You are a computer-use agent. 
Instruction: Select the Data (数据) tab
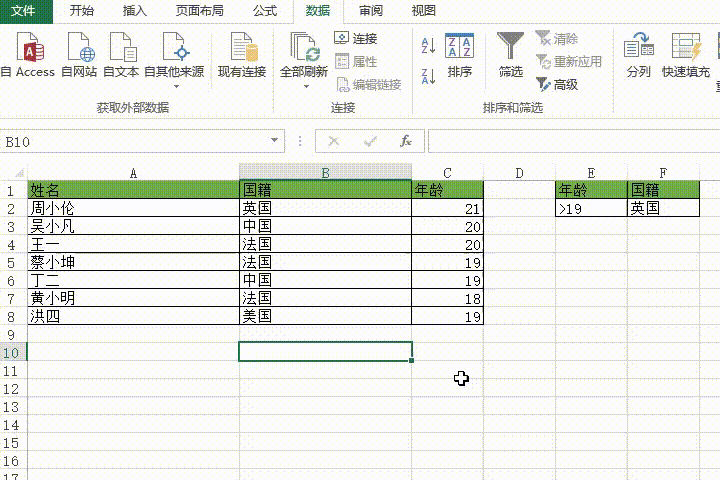coord(318,11)
